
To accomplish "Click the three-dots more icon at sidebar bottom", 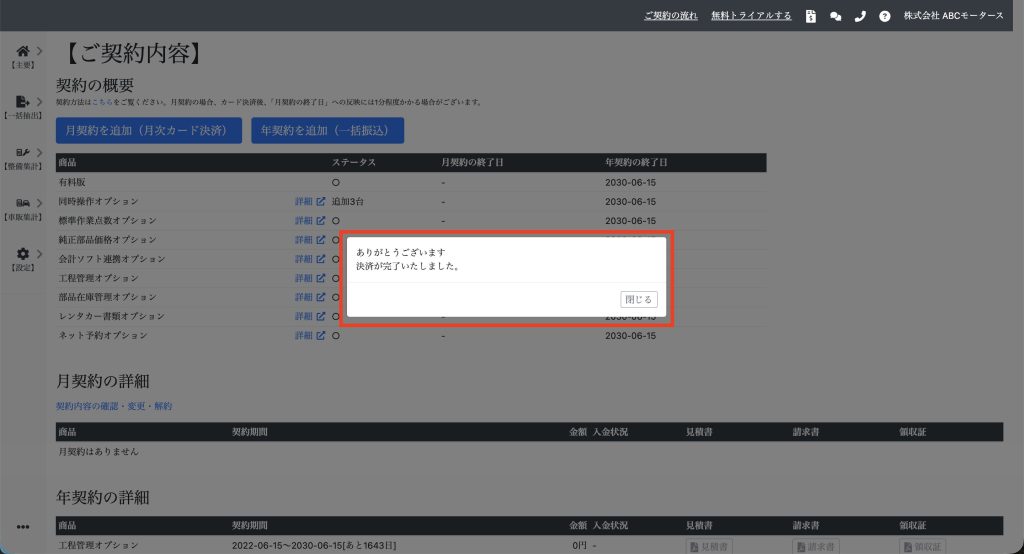I will [x=23, y=527].
